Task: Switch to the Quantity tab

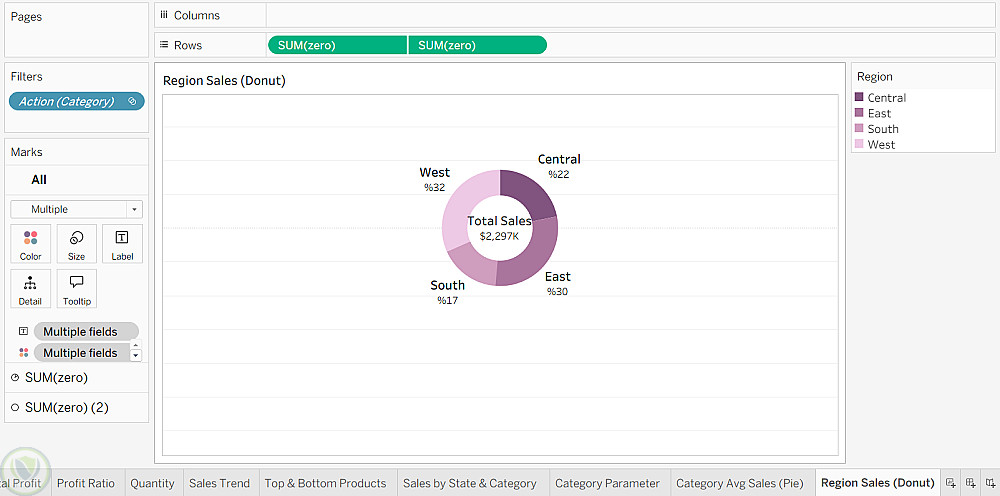Action: pos(152,483)
